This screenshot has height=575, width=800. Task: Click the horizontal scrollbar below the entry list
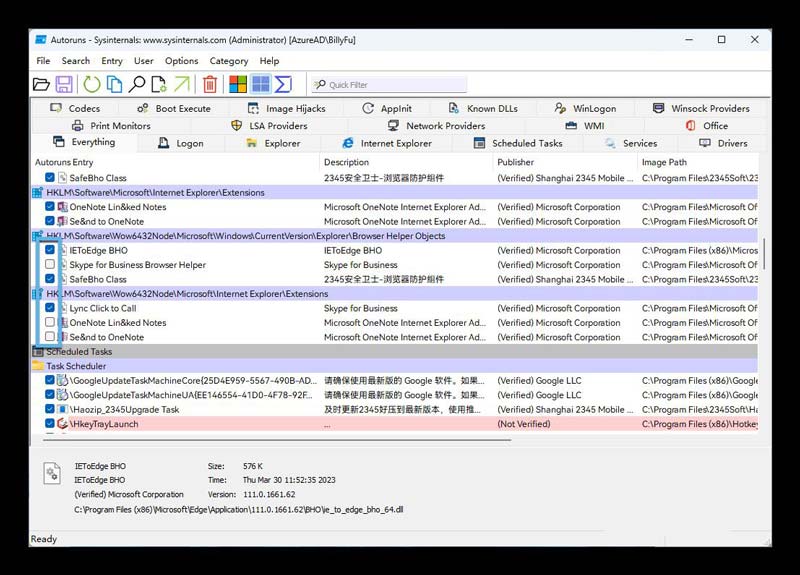(277, 439)
